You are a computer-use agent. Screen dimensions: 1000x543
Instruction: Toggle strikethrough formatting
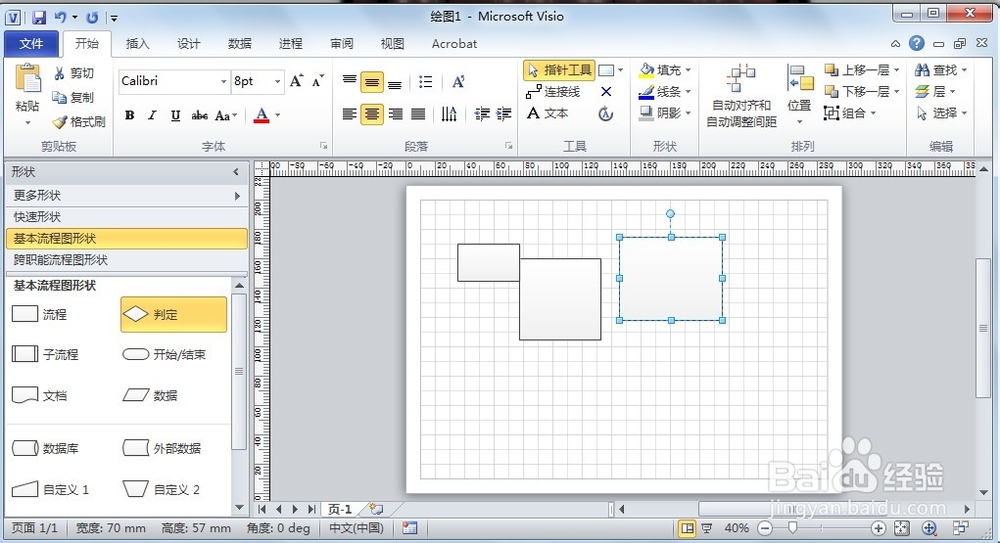[199, 115]
